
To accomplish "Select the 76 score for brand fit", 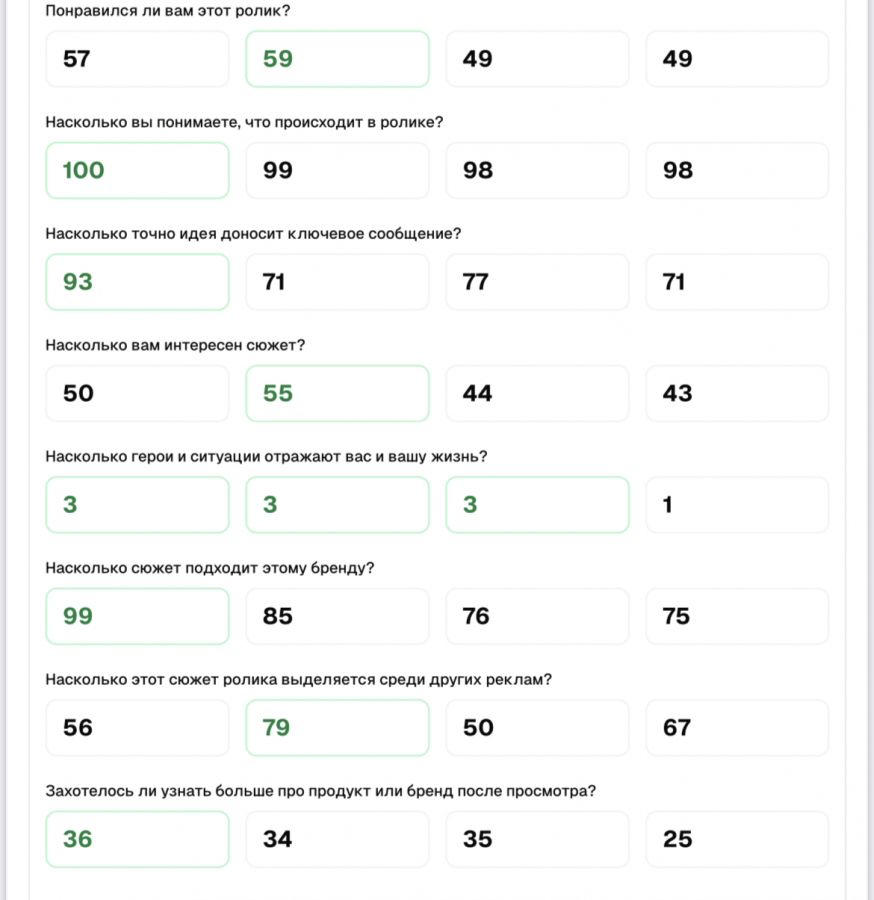I will (537, 616).
